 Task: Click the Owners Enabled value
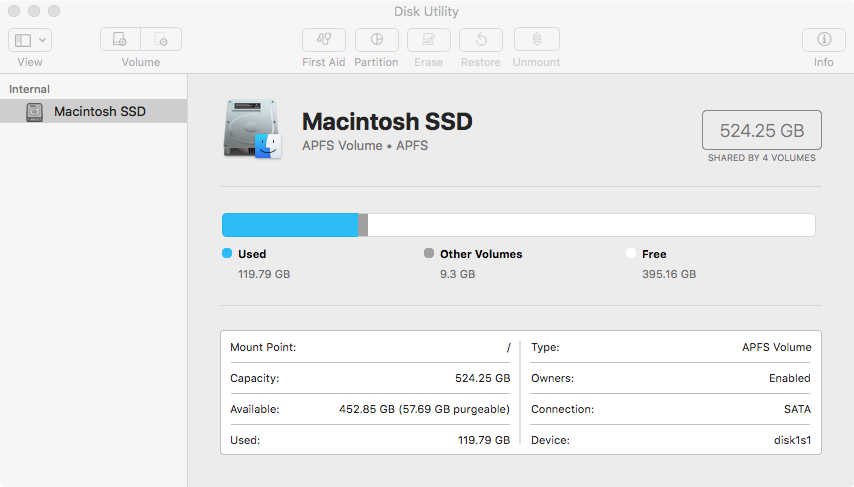click(790, 378)
